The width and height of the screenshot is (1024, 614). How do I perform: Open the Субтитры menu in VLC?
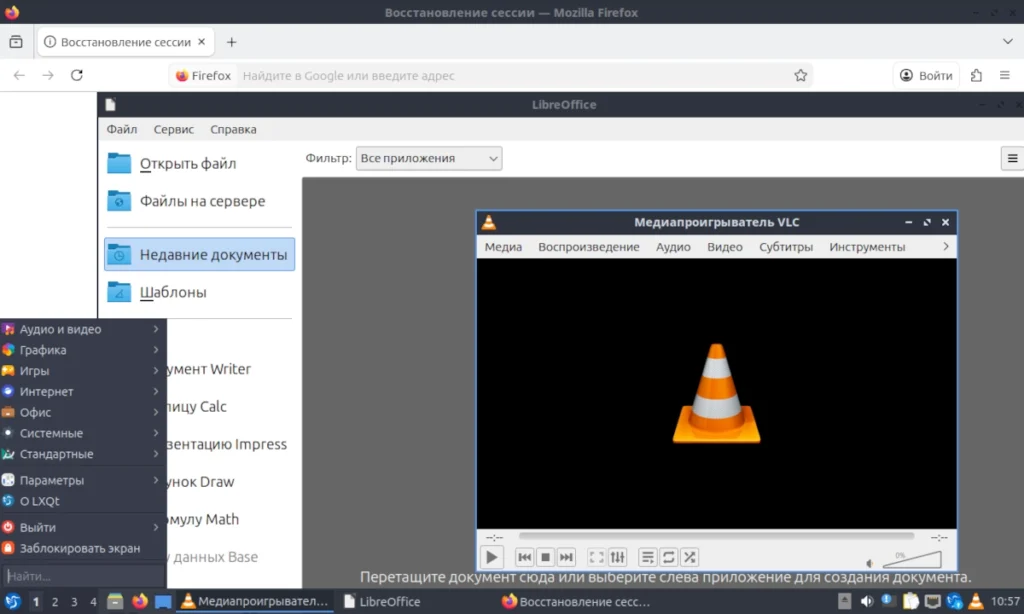[786, 247]
